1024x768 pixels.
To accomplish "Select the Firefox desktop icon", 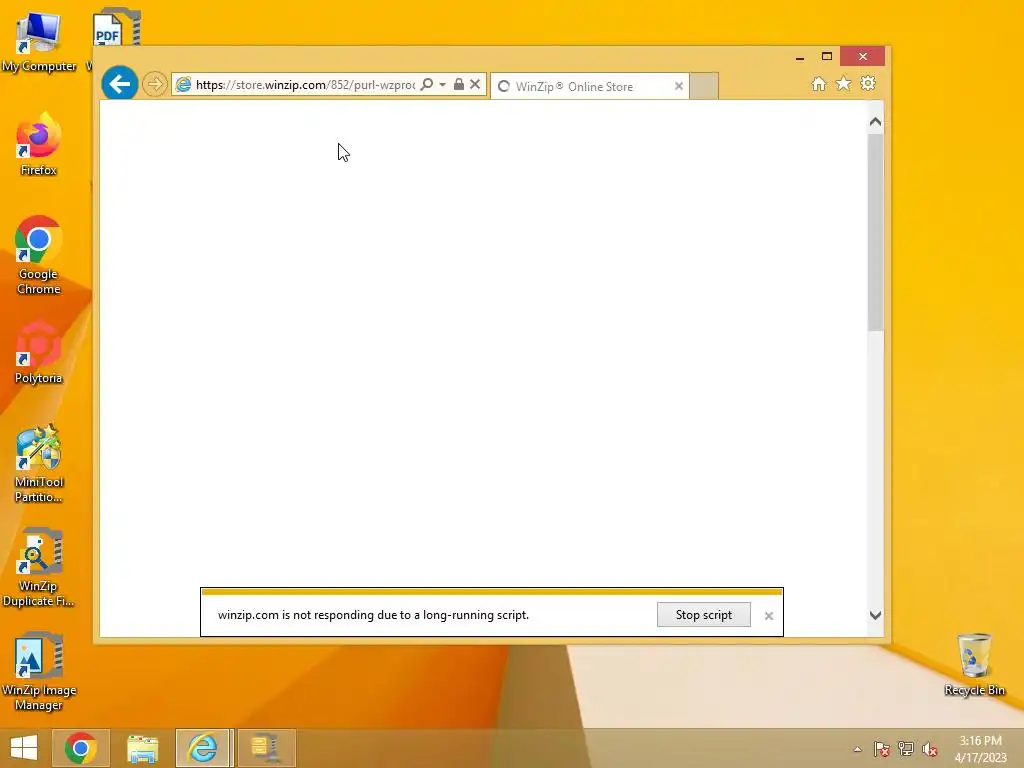I will 39,145.
